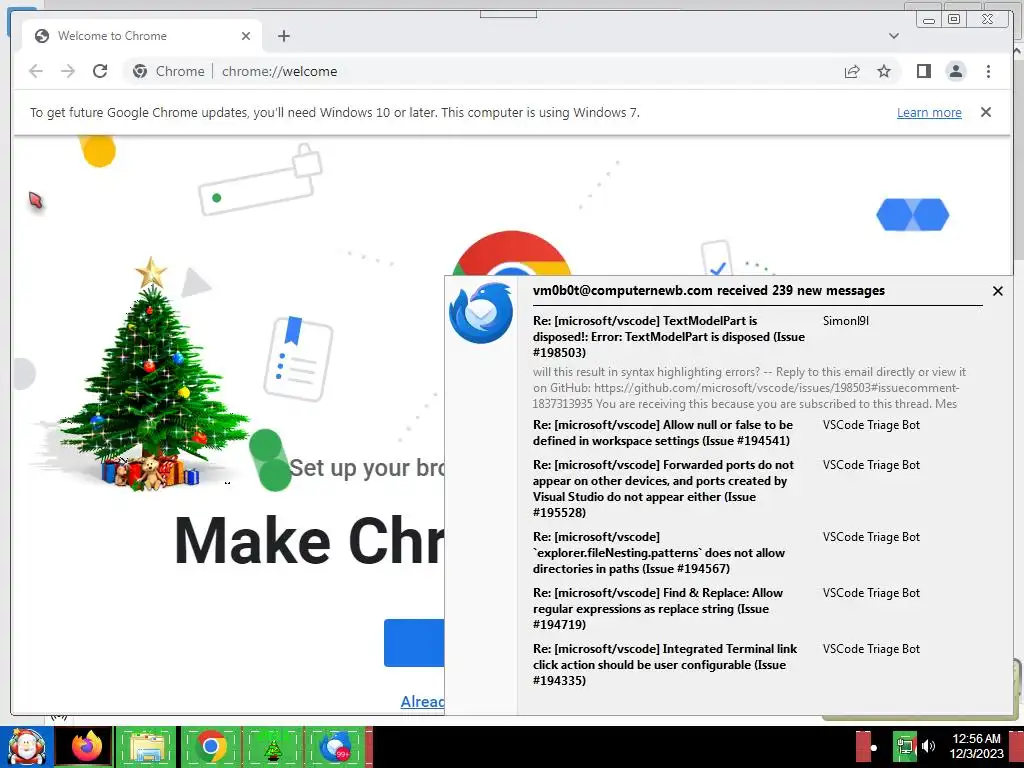Viewport: 1024px width, 768px height.
Task: Share this page using the share icon
Action: (852, 71)
